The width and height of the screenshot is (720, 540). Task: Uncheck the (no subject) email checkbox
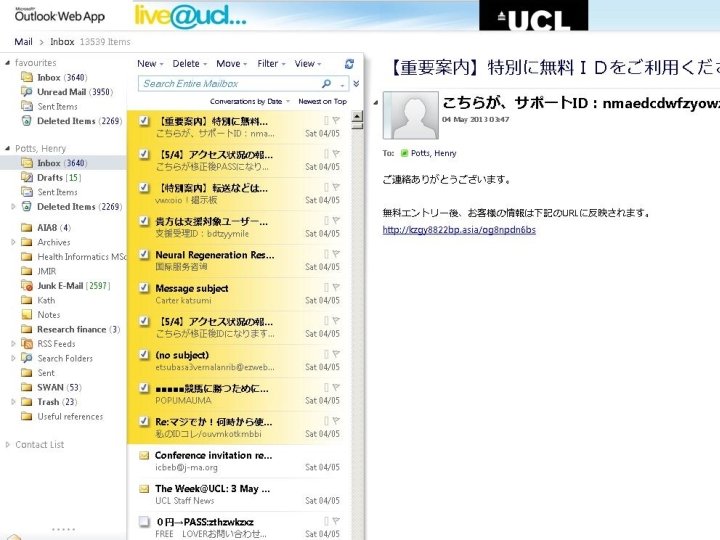144,354
